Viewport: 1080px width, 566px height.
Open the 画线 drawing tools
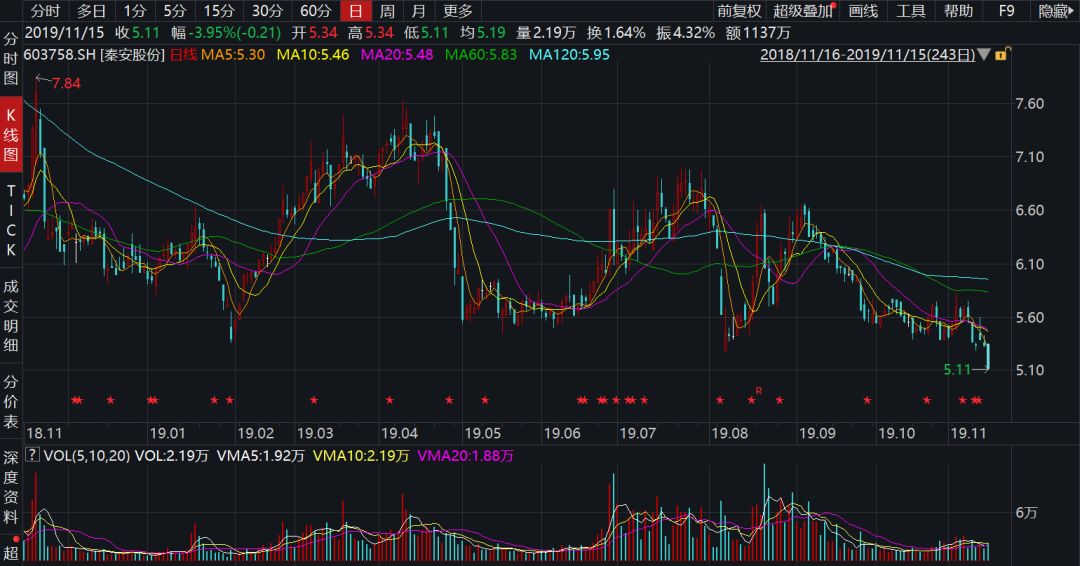pyautogui.click(x=862, y=11)
